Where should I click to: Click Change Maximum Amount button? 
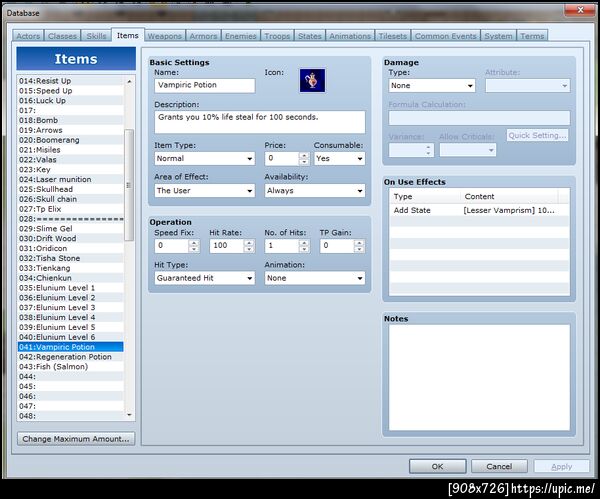(x=76, y=439)
